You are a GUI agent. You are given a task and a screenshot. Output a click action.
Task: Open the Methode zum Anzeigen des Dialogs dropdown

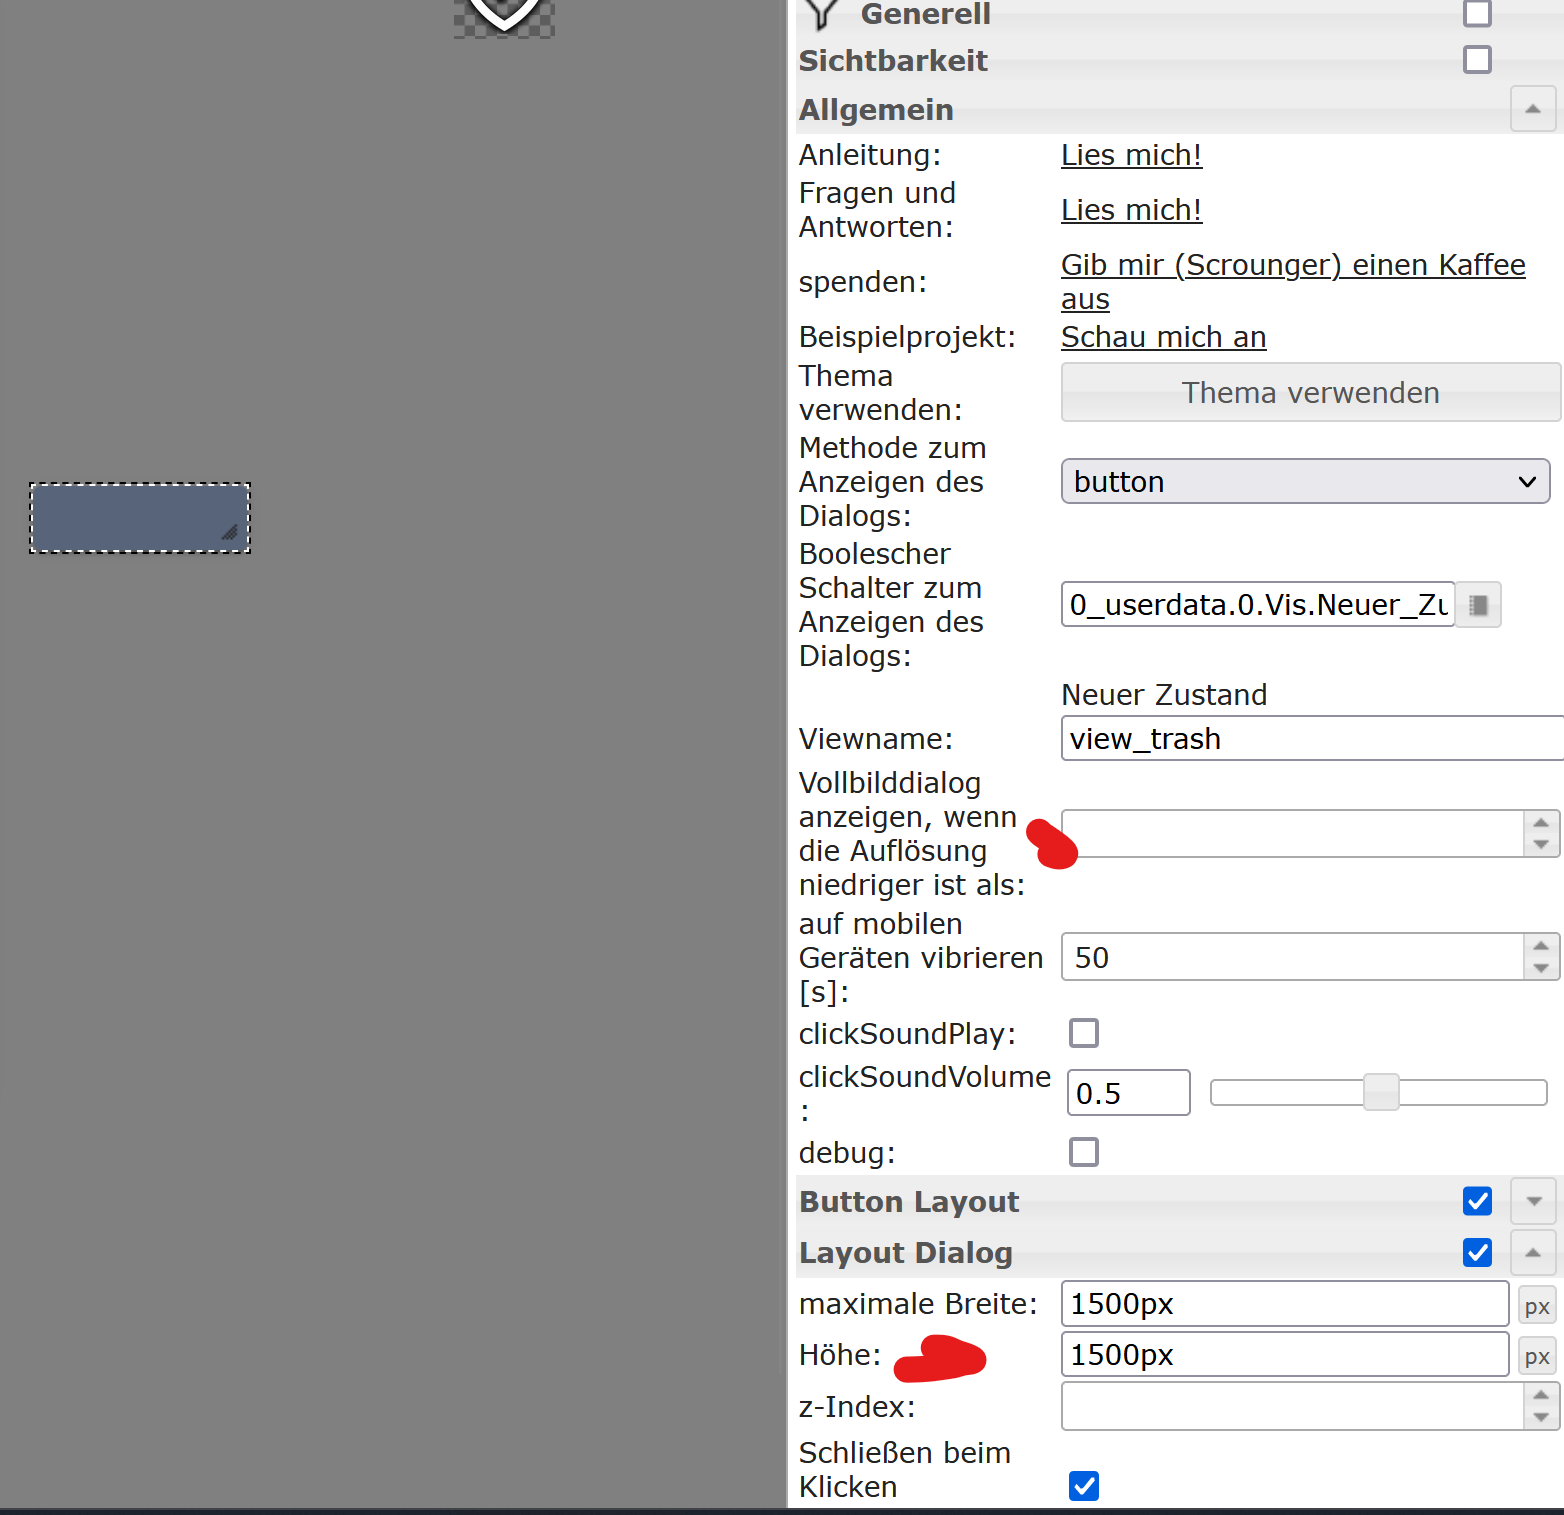tap(1305, 482)
